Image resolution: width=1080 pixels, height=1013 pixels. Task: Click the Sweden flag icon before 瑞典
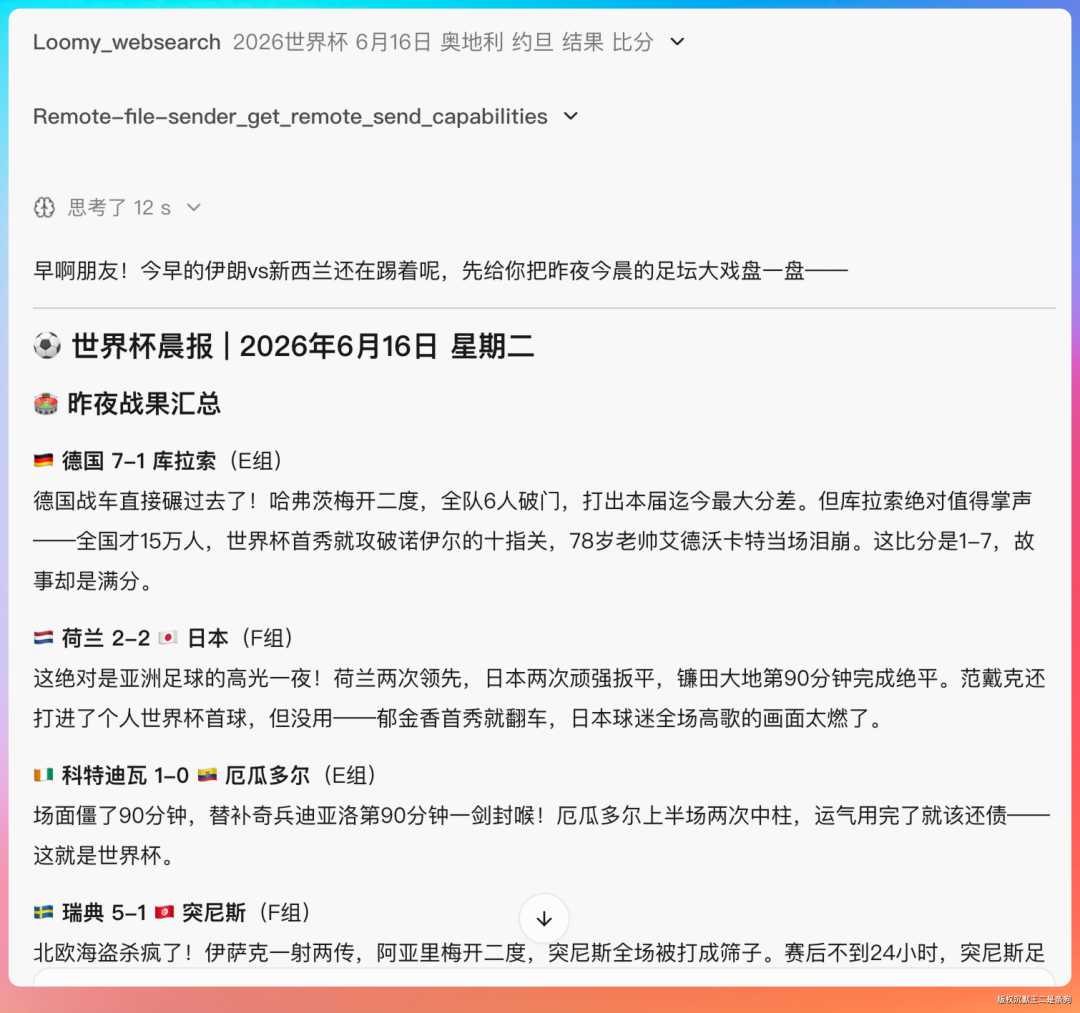click(43, 912)
